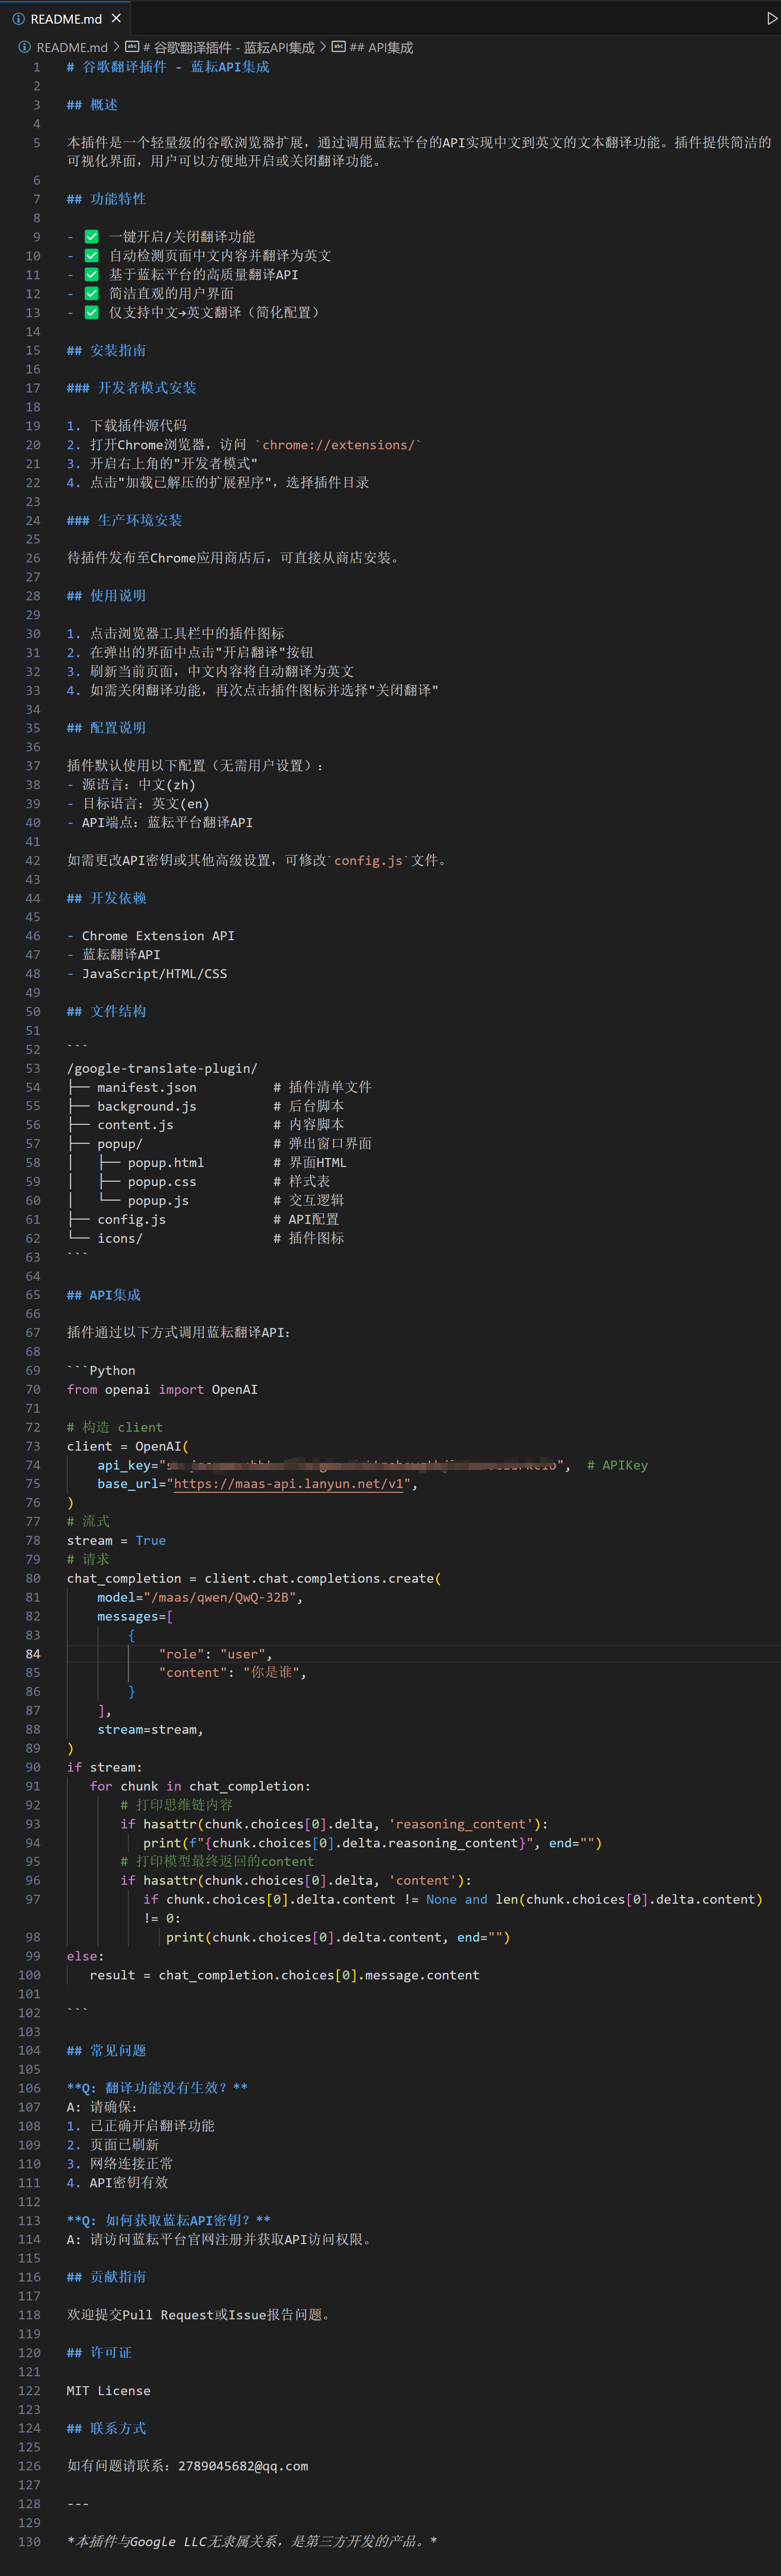
Task: Click 'manifest.json' in the file tree block
Action: click(147, 1087)
